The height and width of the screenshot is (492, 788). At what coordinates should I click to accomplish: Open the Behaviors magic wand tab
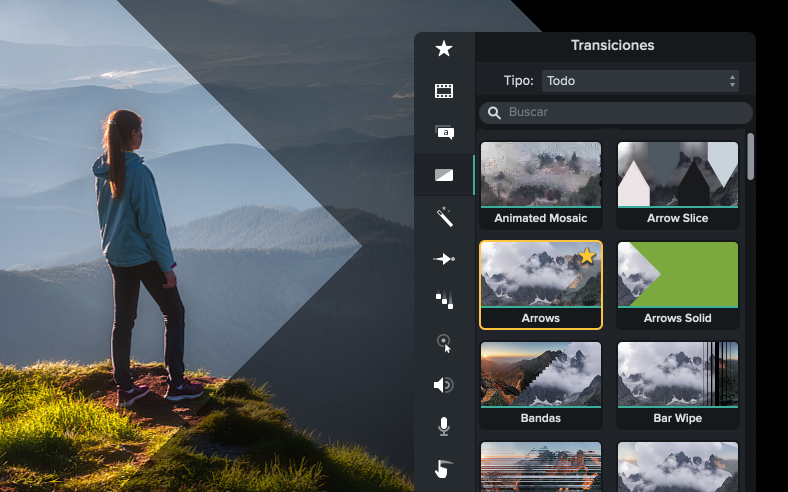tap(444, 217)
